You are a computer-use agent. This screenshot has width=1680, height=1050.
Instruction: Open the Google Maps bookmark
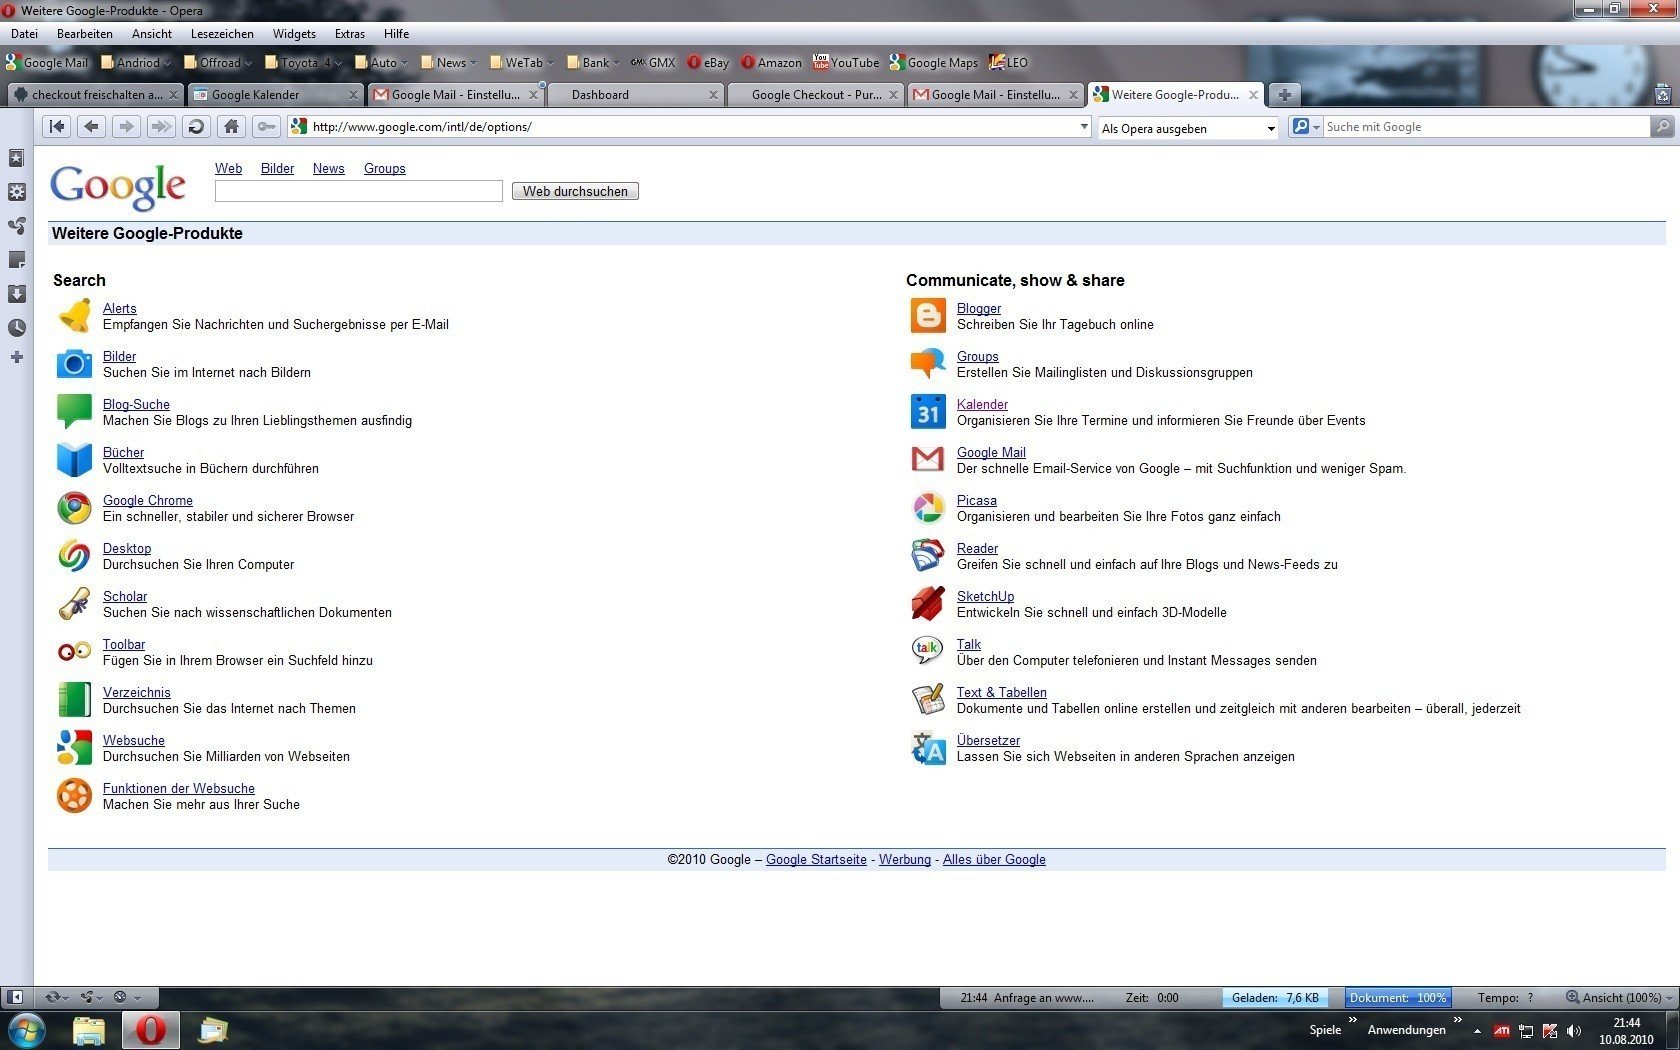point(933,62)
